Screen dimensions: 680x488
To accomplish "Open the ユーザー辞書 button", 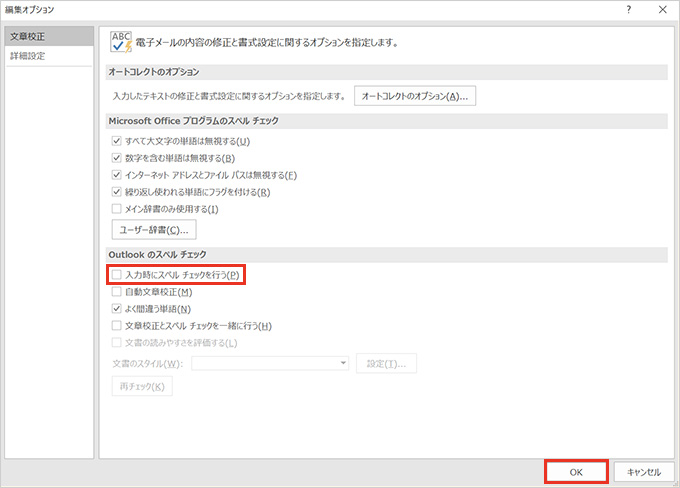I will (x=153, y=231).
